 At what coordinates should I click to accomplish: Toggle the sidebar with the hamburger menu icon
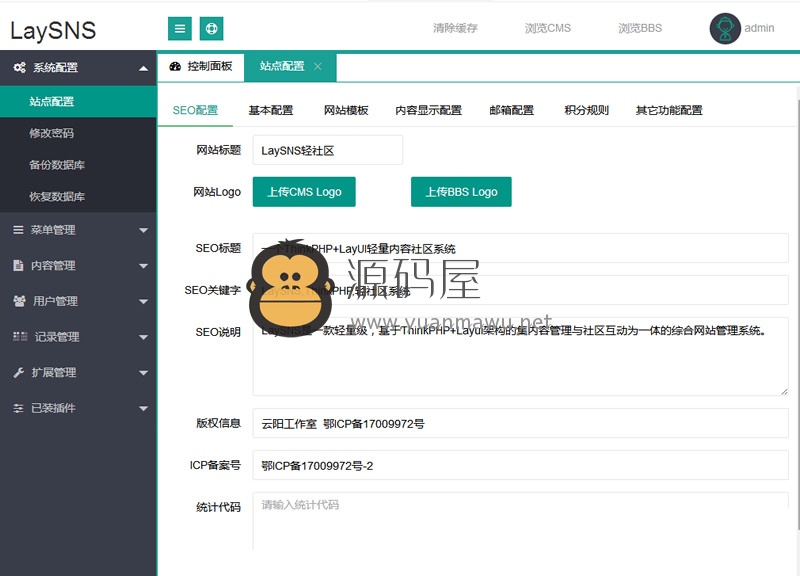tap(180, 29)
